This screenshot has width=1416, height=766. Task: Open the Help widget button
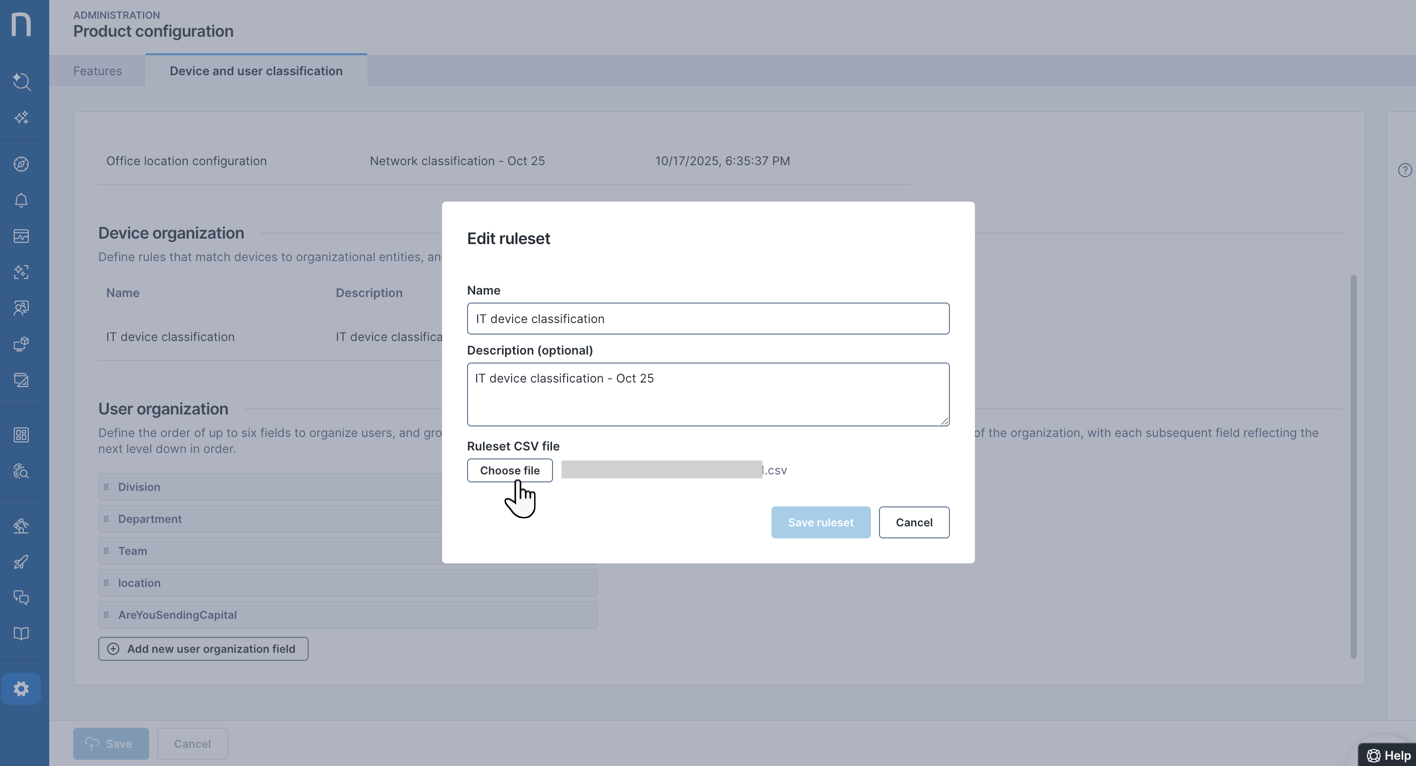click(x=1388, y=755)
